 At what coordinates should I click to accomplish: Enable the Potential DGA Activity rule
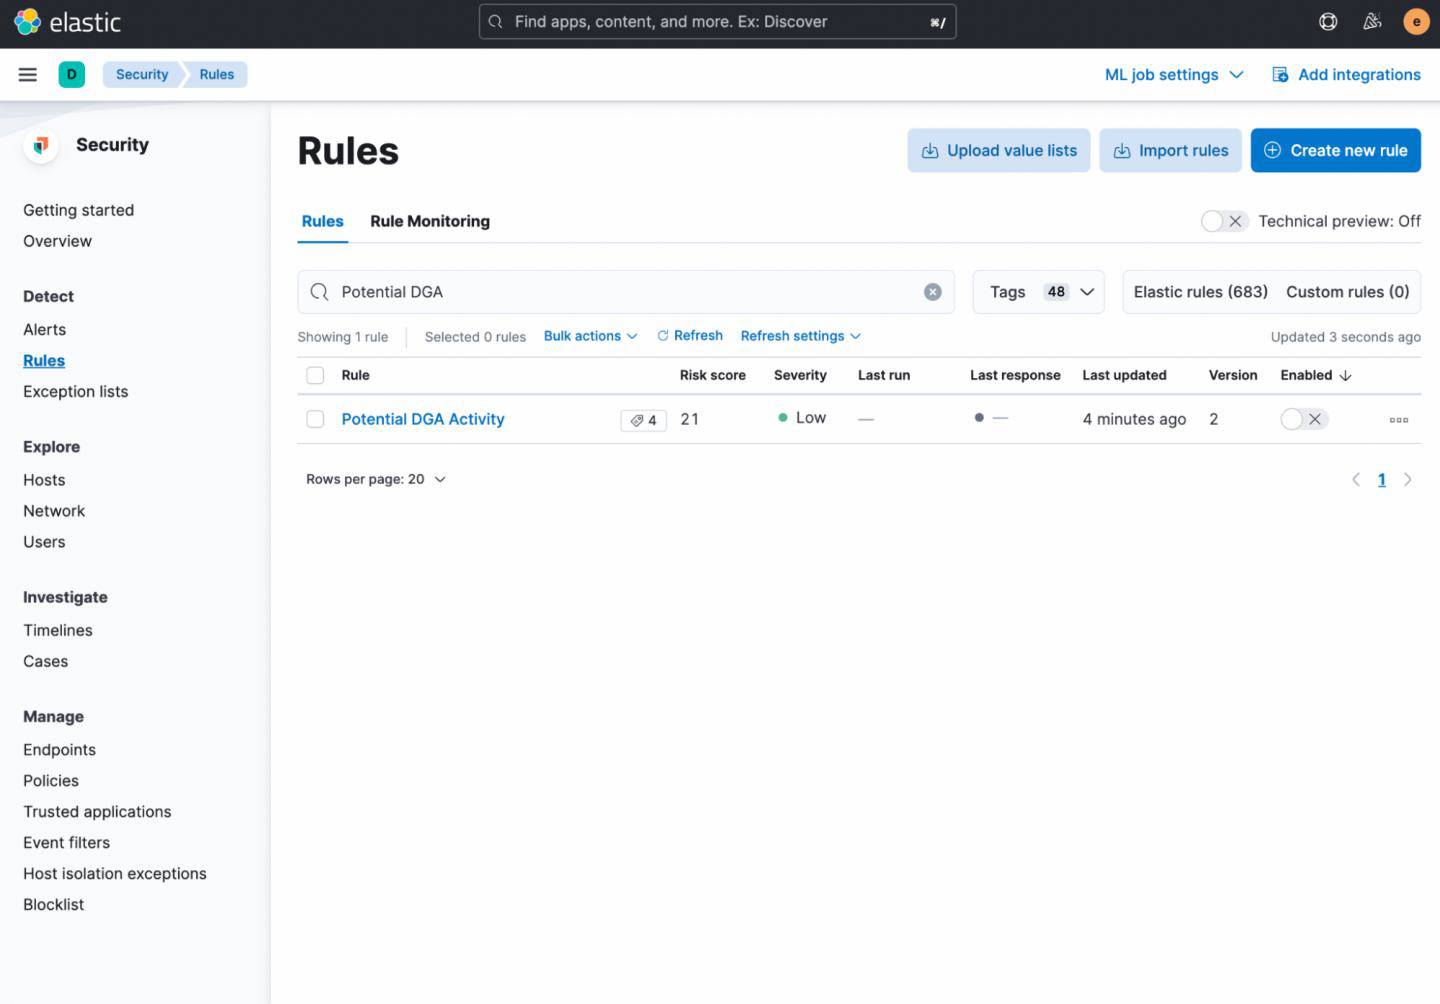coord(1303,419)
